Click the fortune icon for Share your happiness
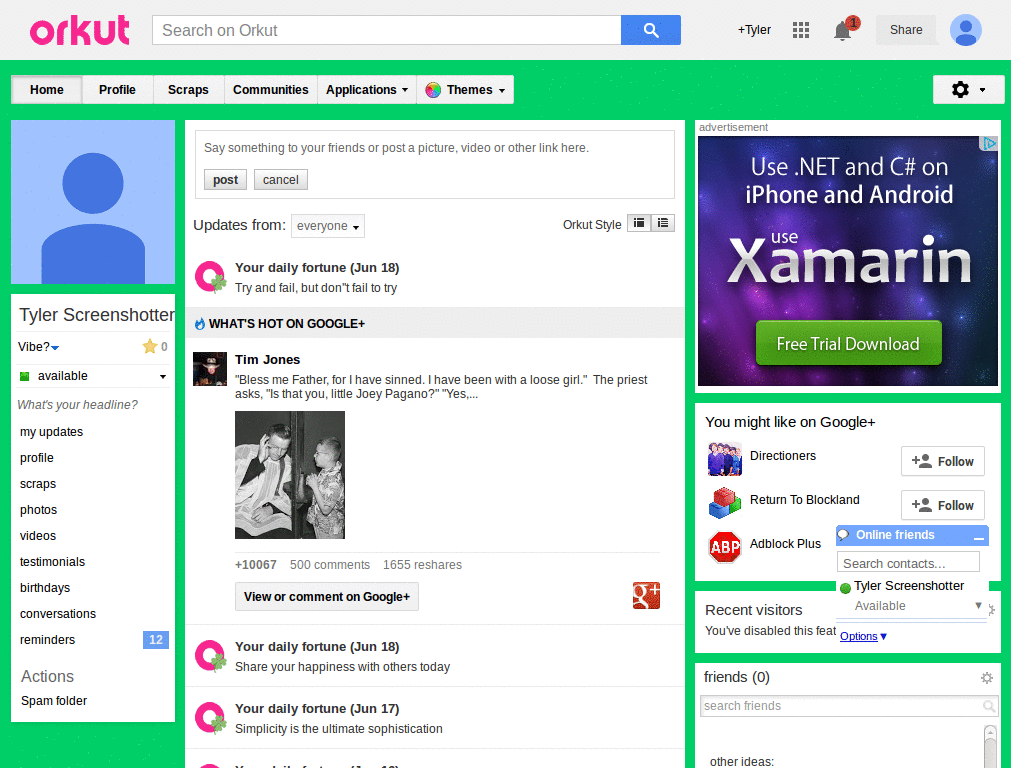 pyautogui.click(x=210, y=656)
